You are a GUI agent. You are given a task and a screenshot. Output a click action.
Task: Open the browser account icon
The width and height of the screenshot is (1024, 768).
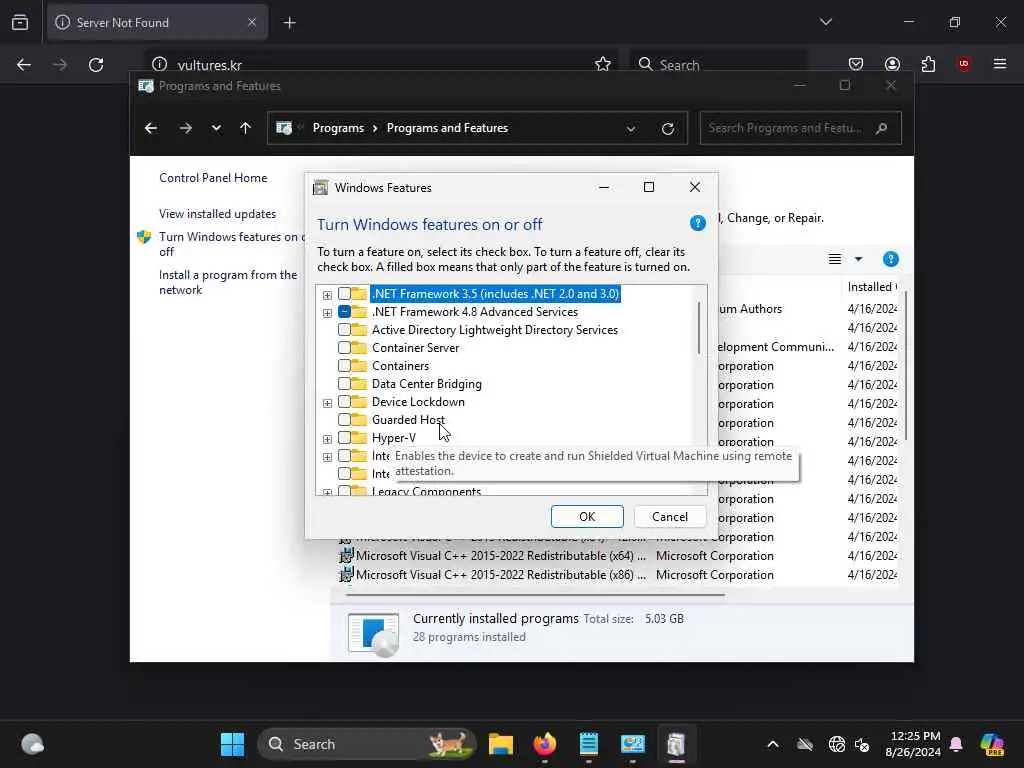(892, 64)
